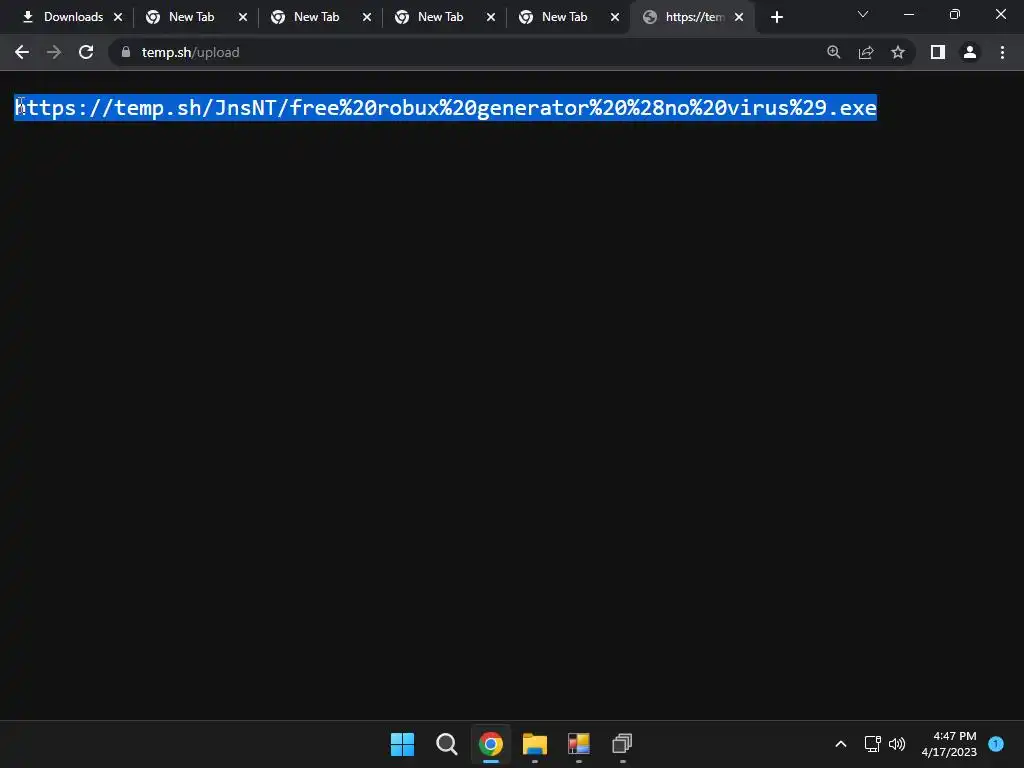Close the third New Tab
The image size is (1024, 768).
tap(491, 17)
